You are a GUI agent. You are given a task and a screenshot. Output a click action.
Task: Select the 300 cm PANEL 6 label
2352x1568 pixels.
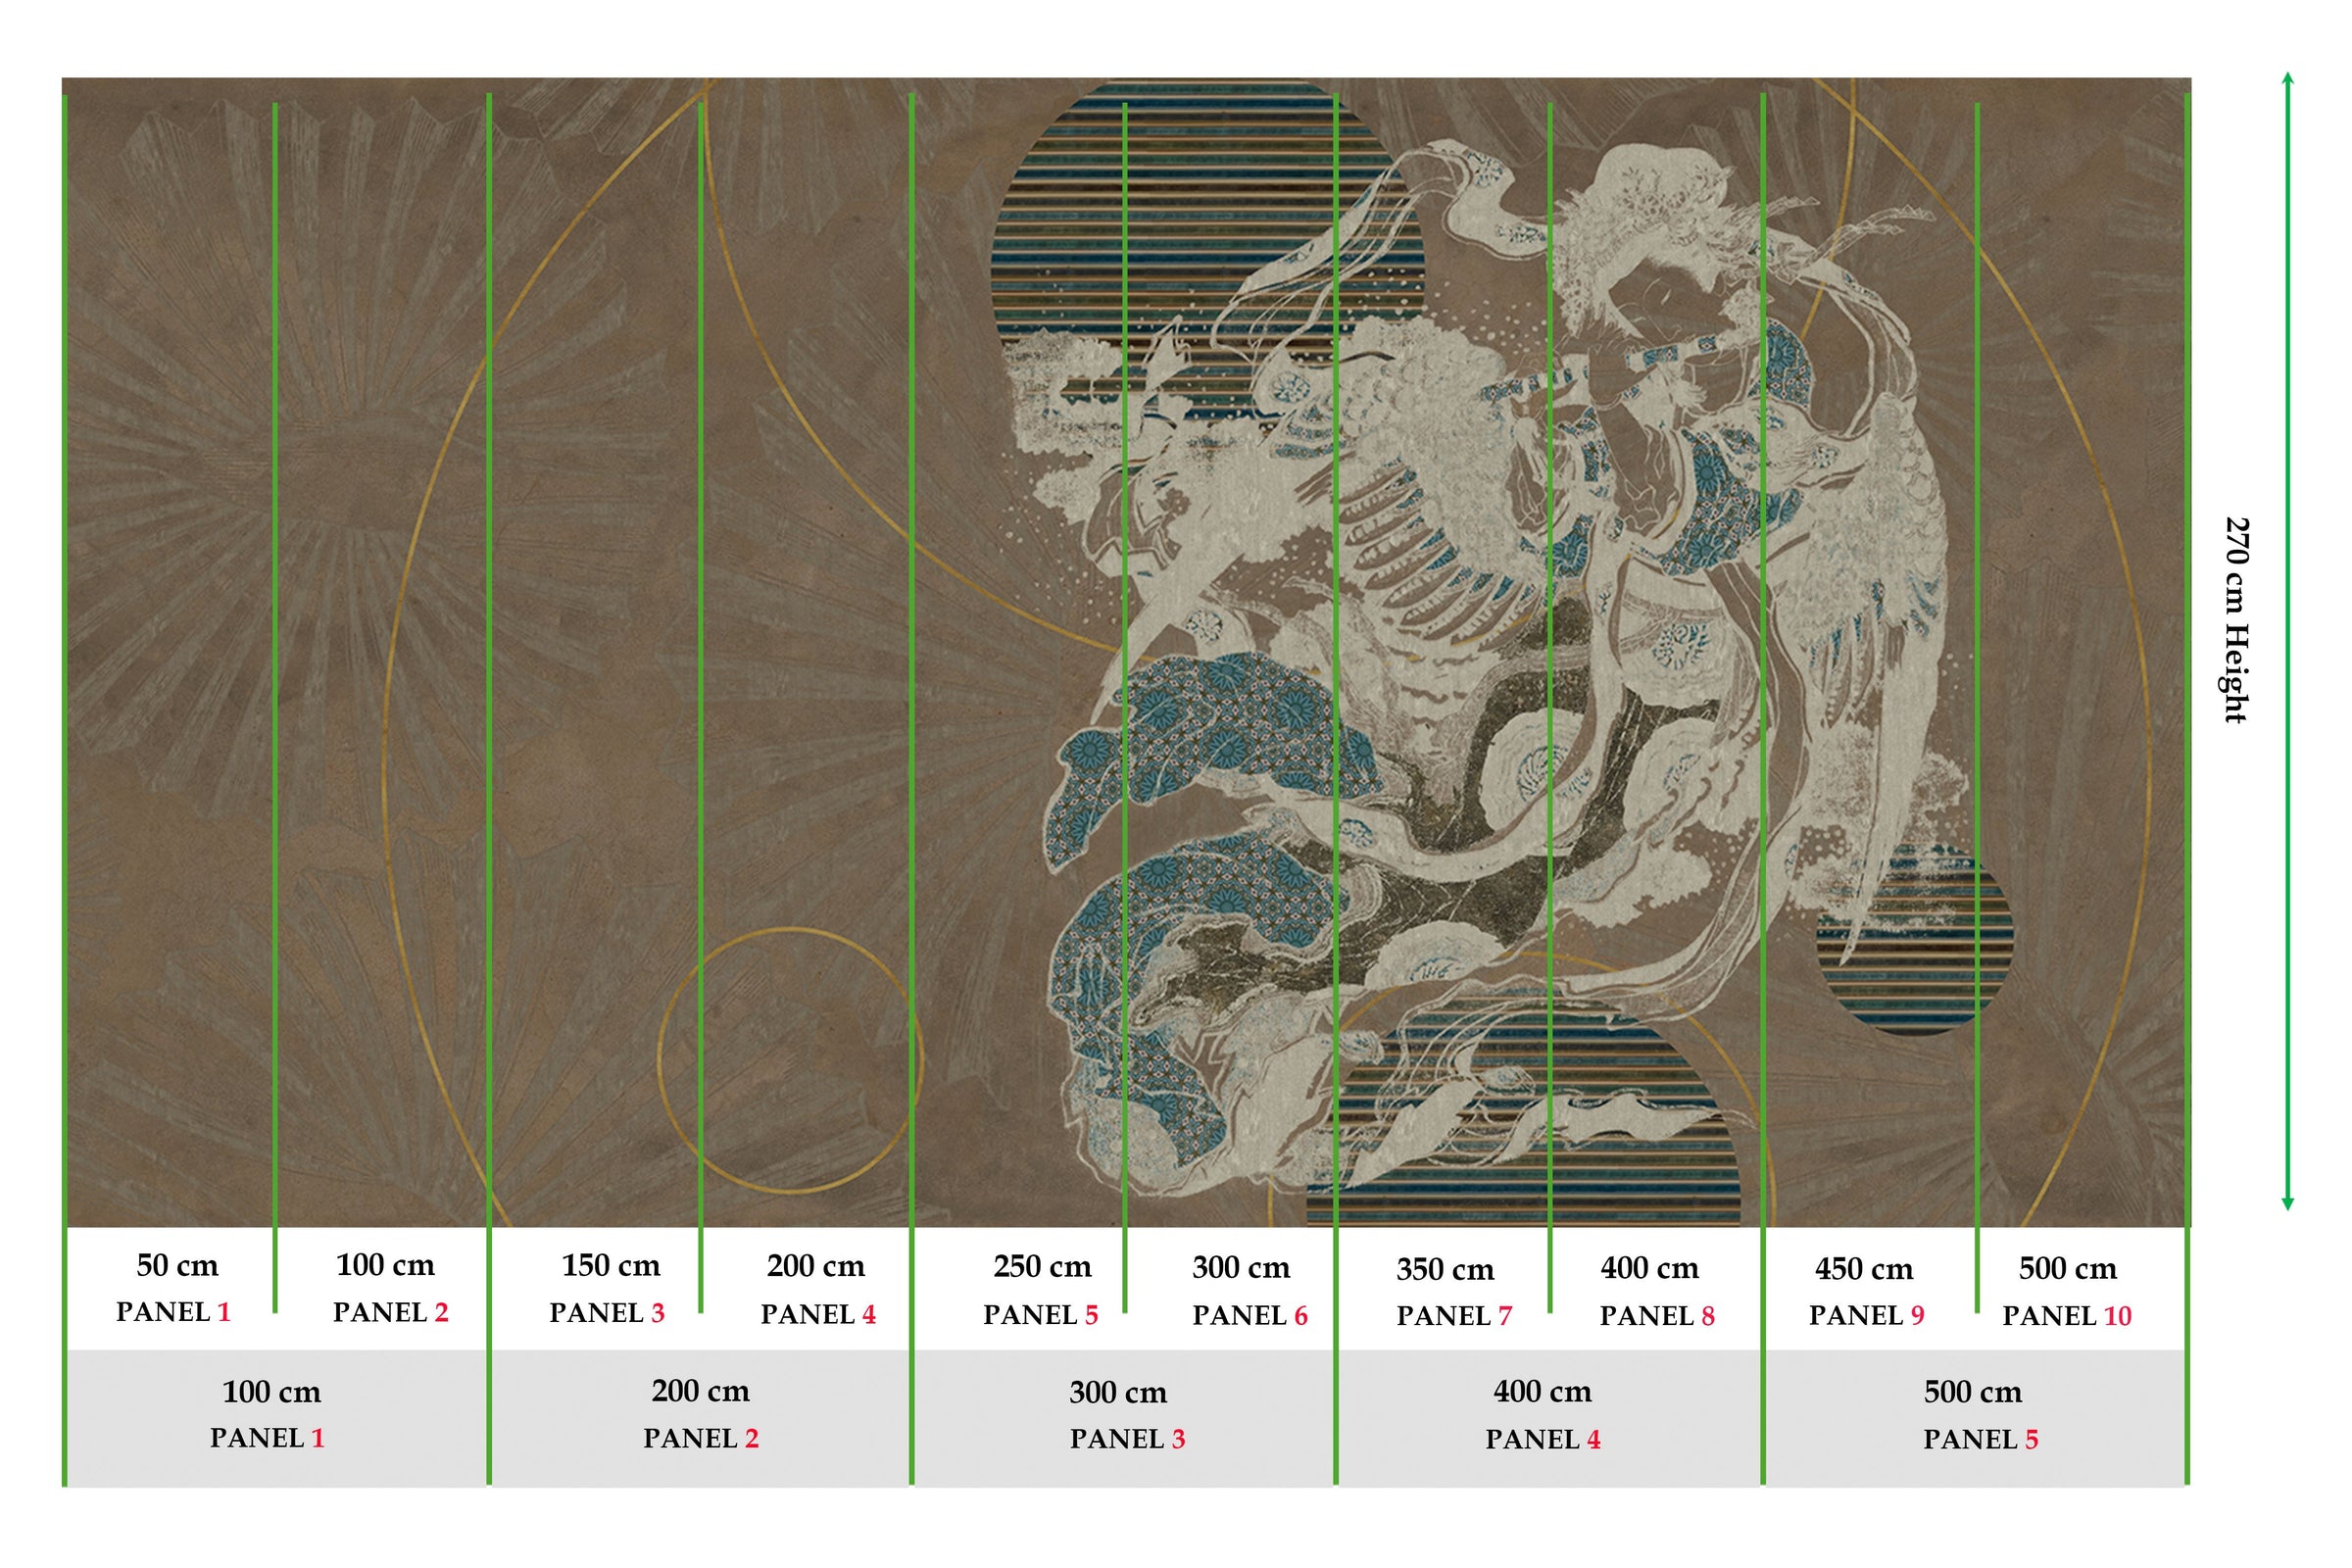click(1249, 1292)
